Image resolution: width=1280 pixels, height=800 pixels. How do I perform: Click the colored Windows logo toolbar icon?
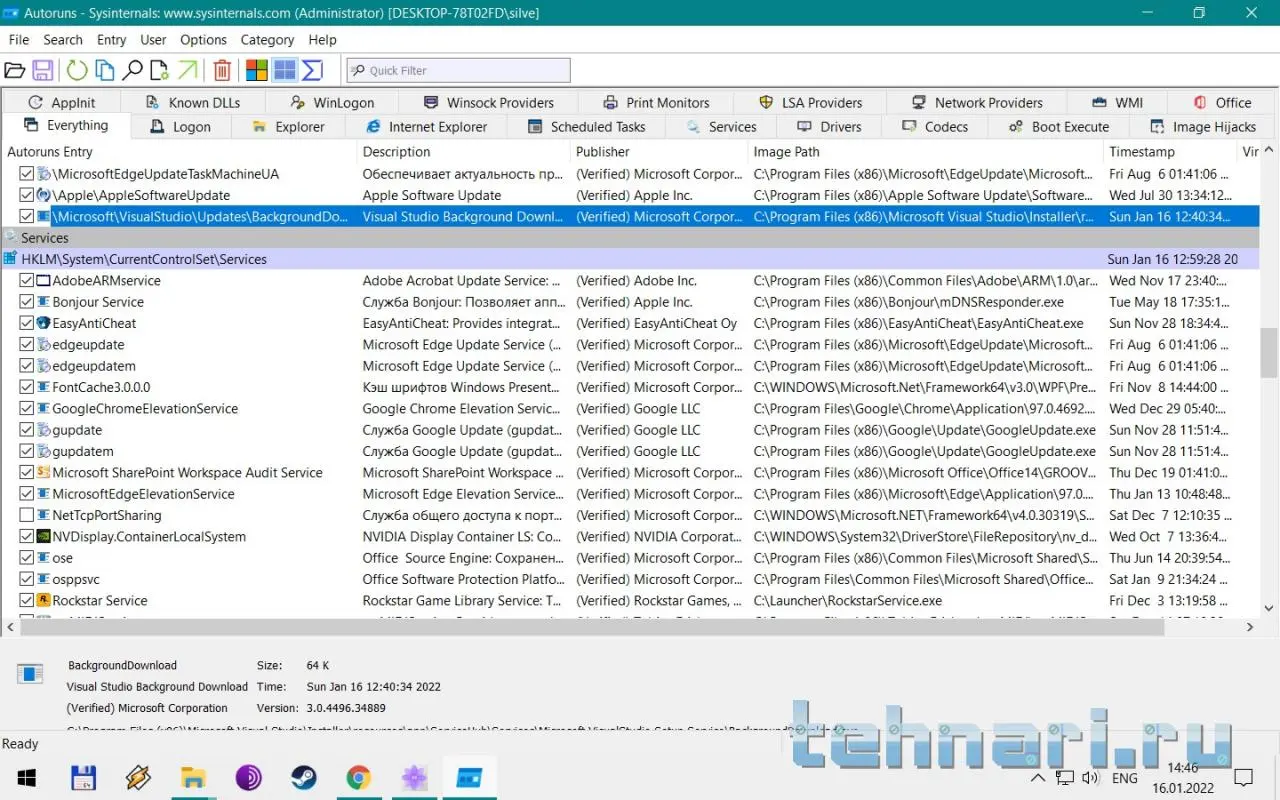pyautogui.click(x=257, y=70)
